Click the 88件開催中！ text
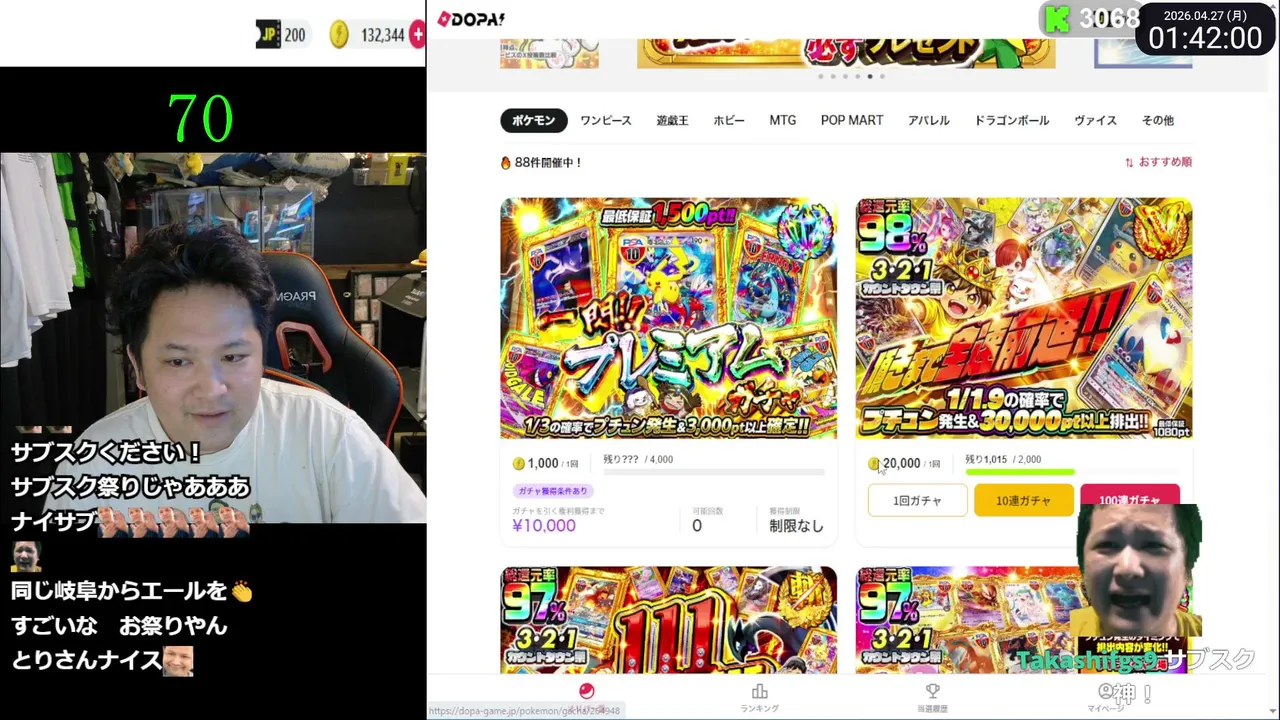 [x=548, y=162]
